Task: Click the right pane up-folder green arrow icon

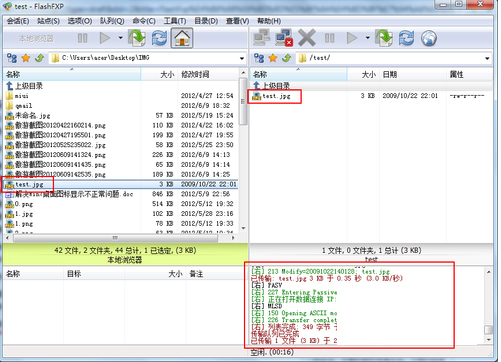Action: [384, 38]
